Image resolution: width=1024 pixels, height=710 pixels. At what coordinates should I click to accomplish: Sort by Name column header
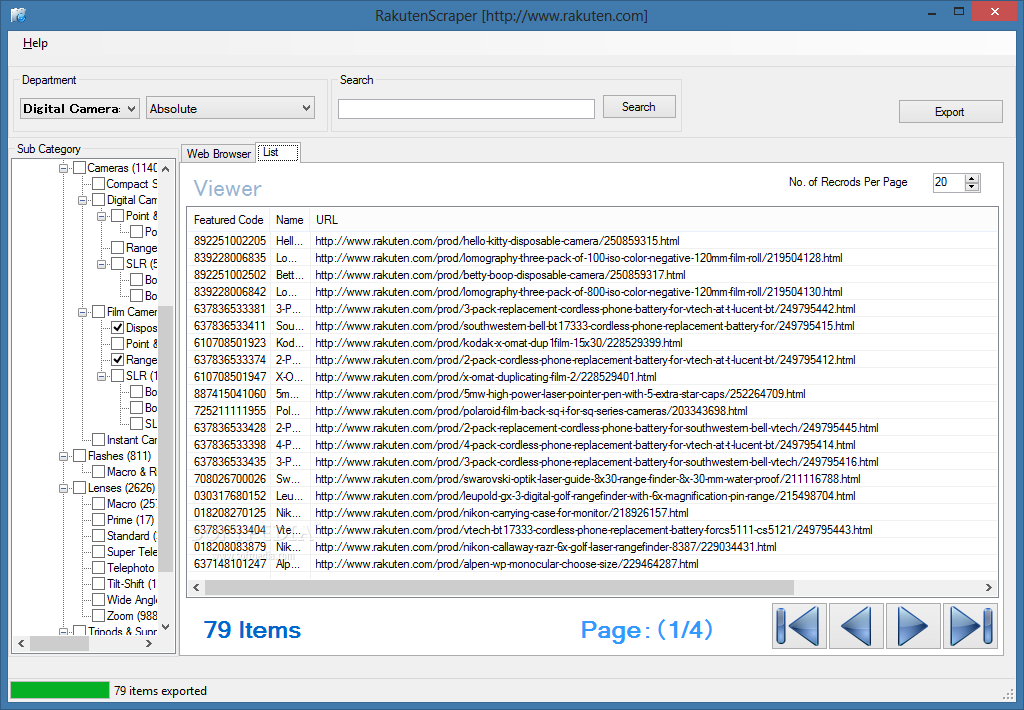point(289,220)
